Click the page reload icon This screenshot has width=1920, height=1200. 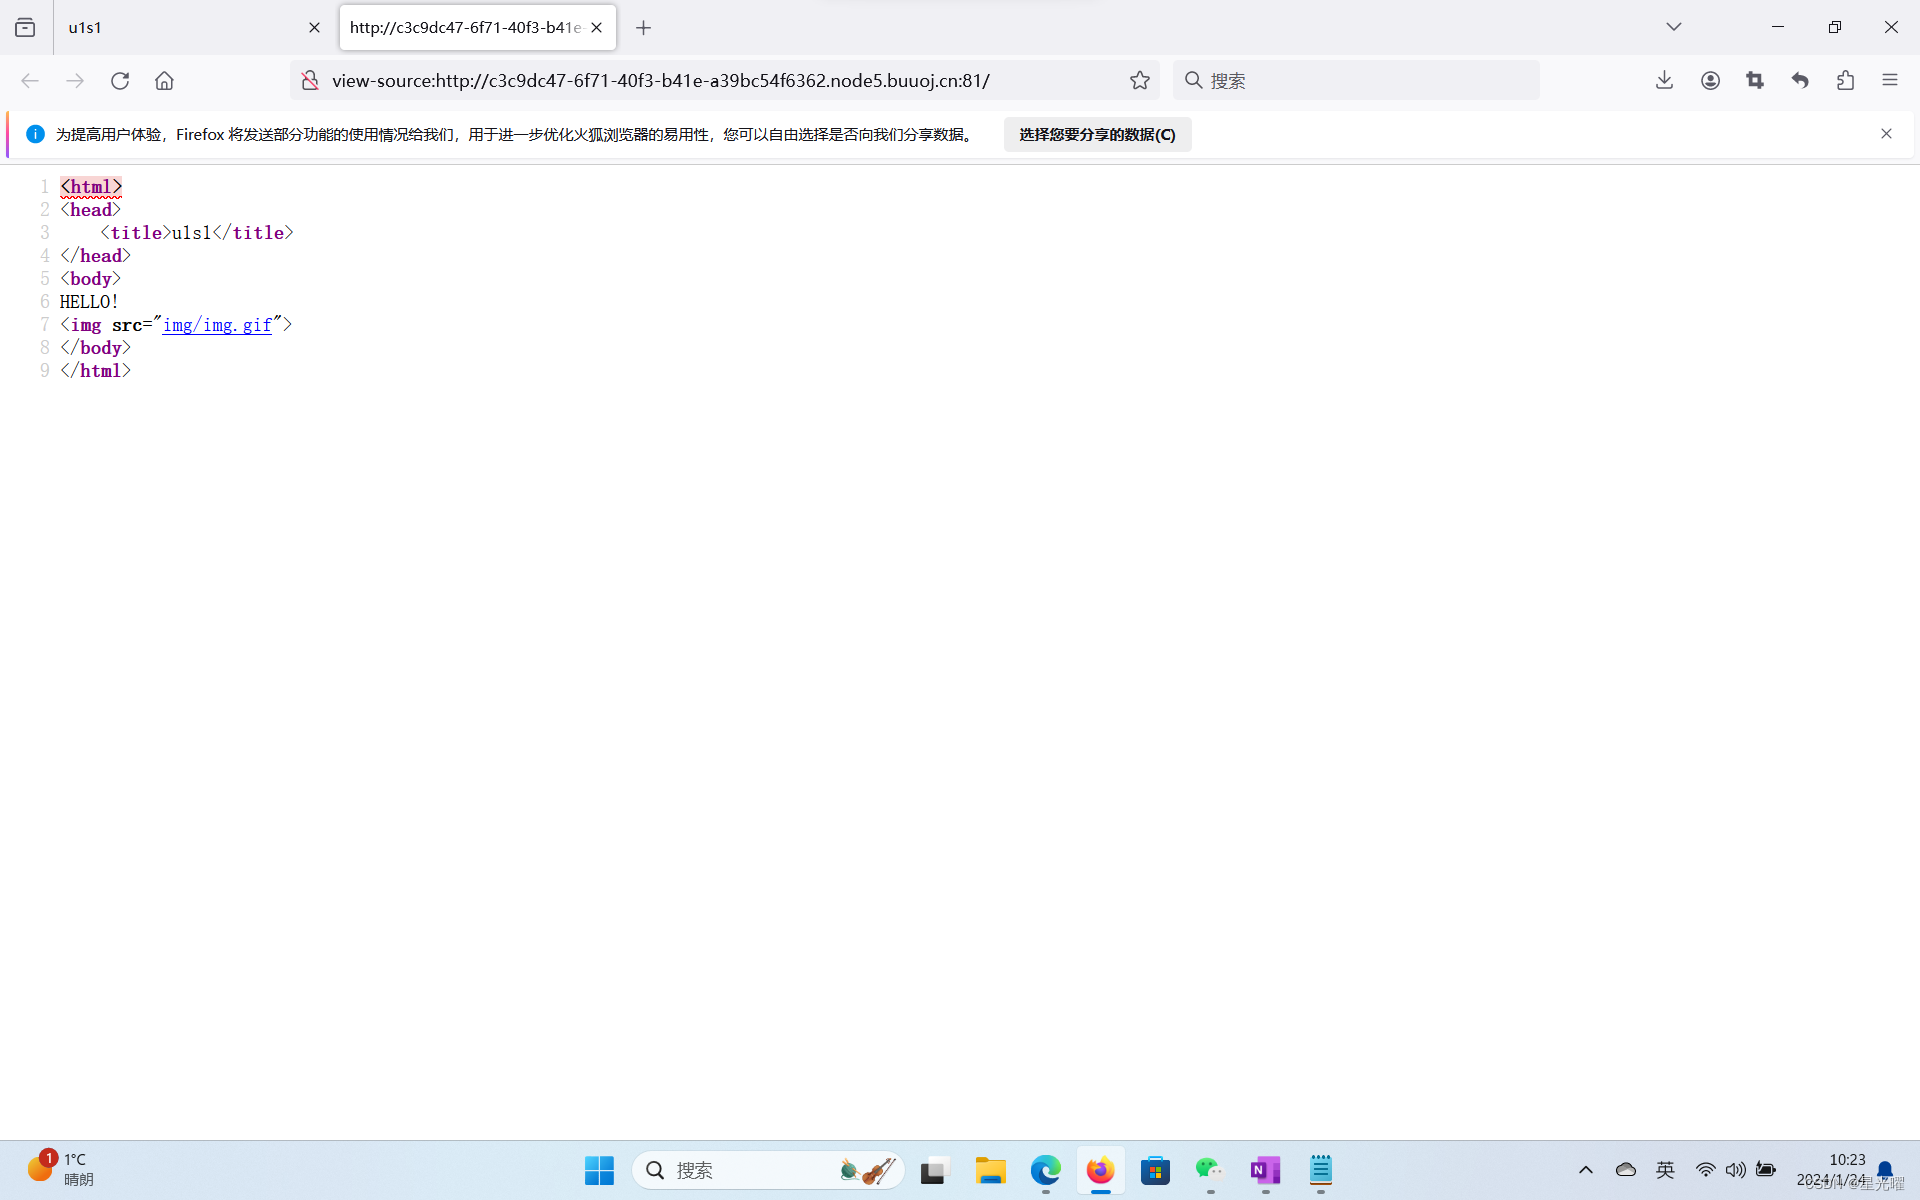click(x=120, y=80)
